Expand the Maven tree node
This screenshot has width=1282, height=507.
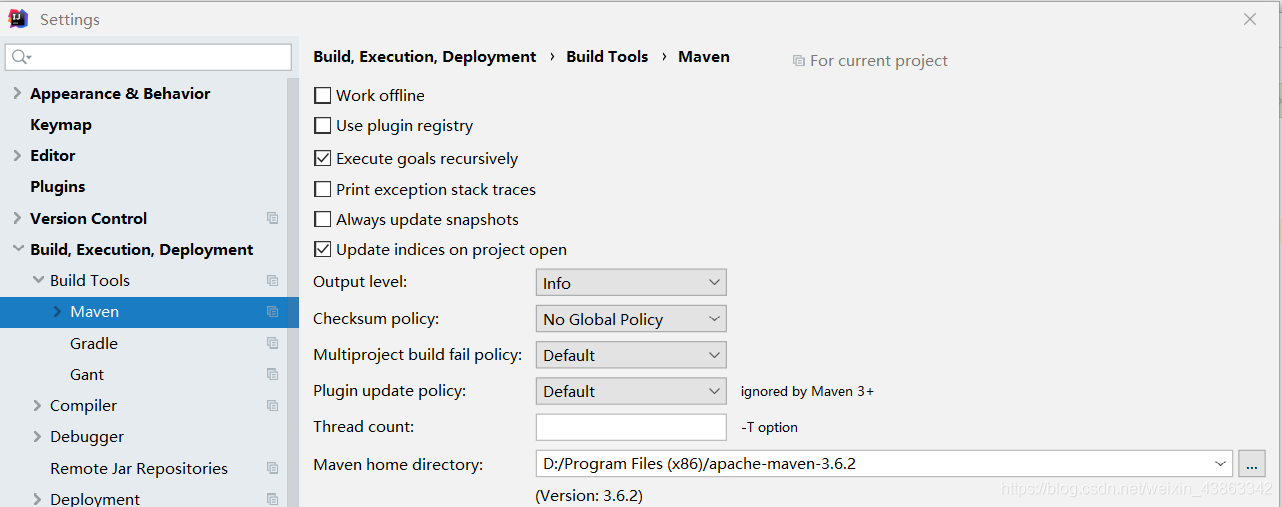click(x=57, y=312)
